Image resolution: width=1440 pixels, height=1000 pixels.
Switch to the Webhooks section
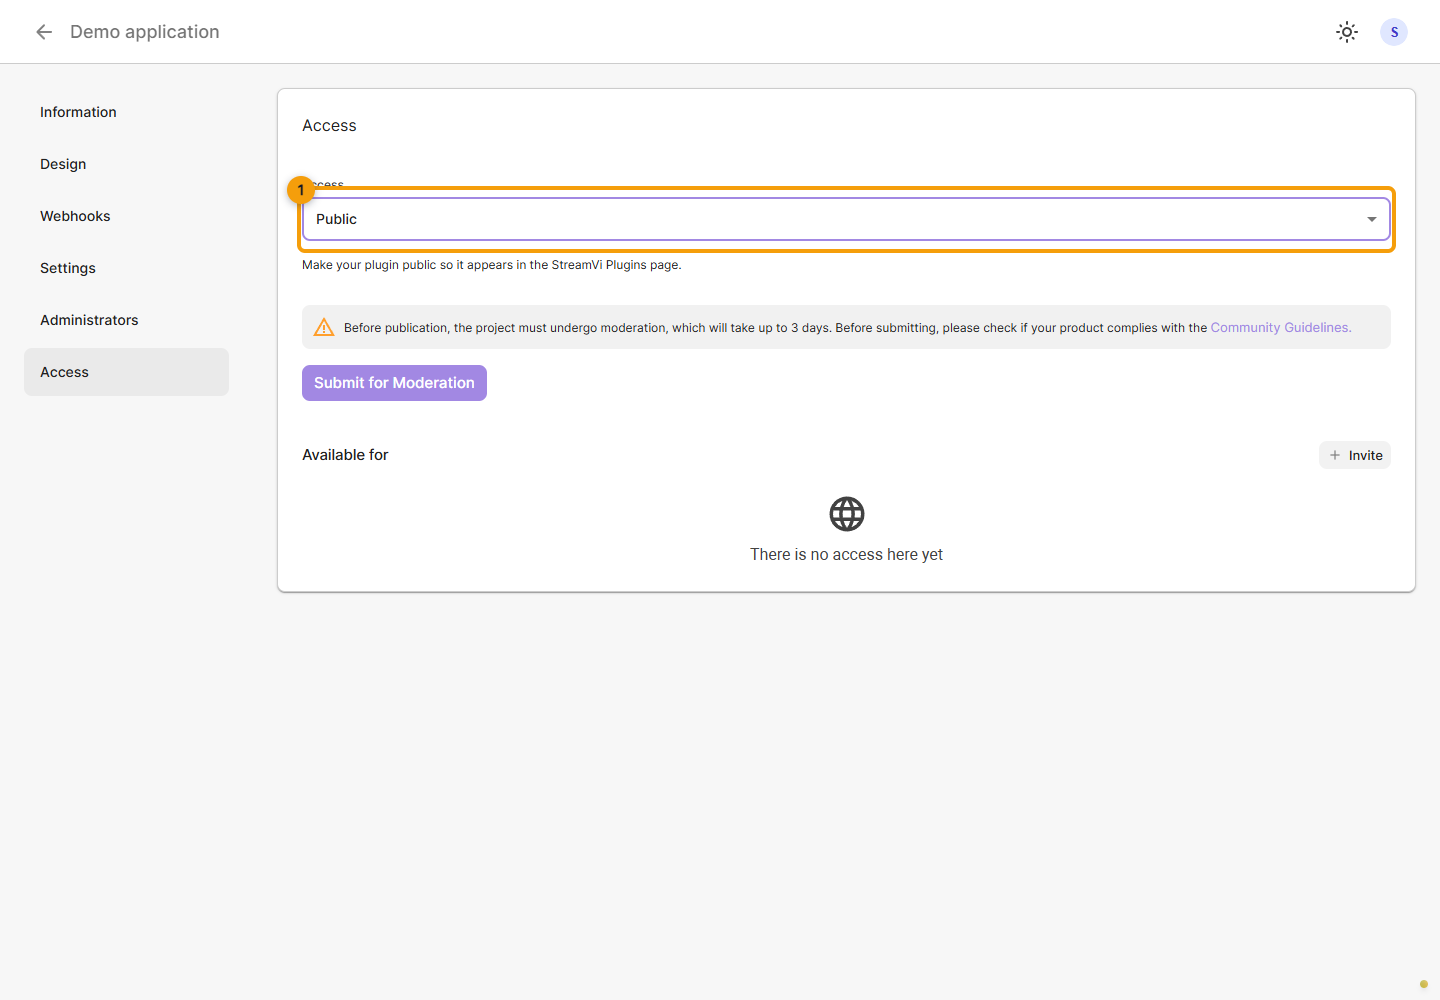click(126, 216)
